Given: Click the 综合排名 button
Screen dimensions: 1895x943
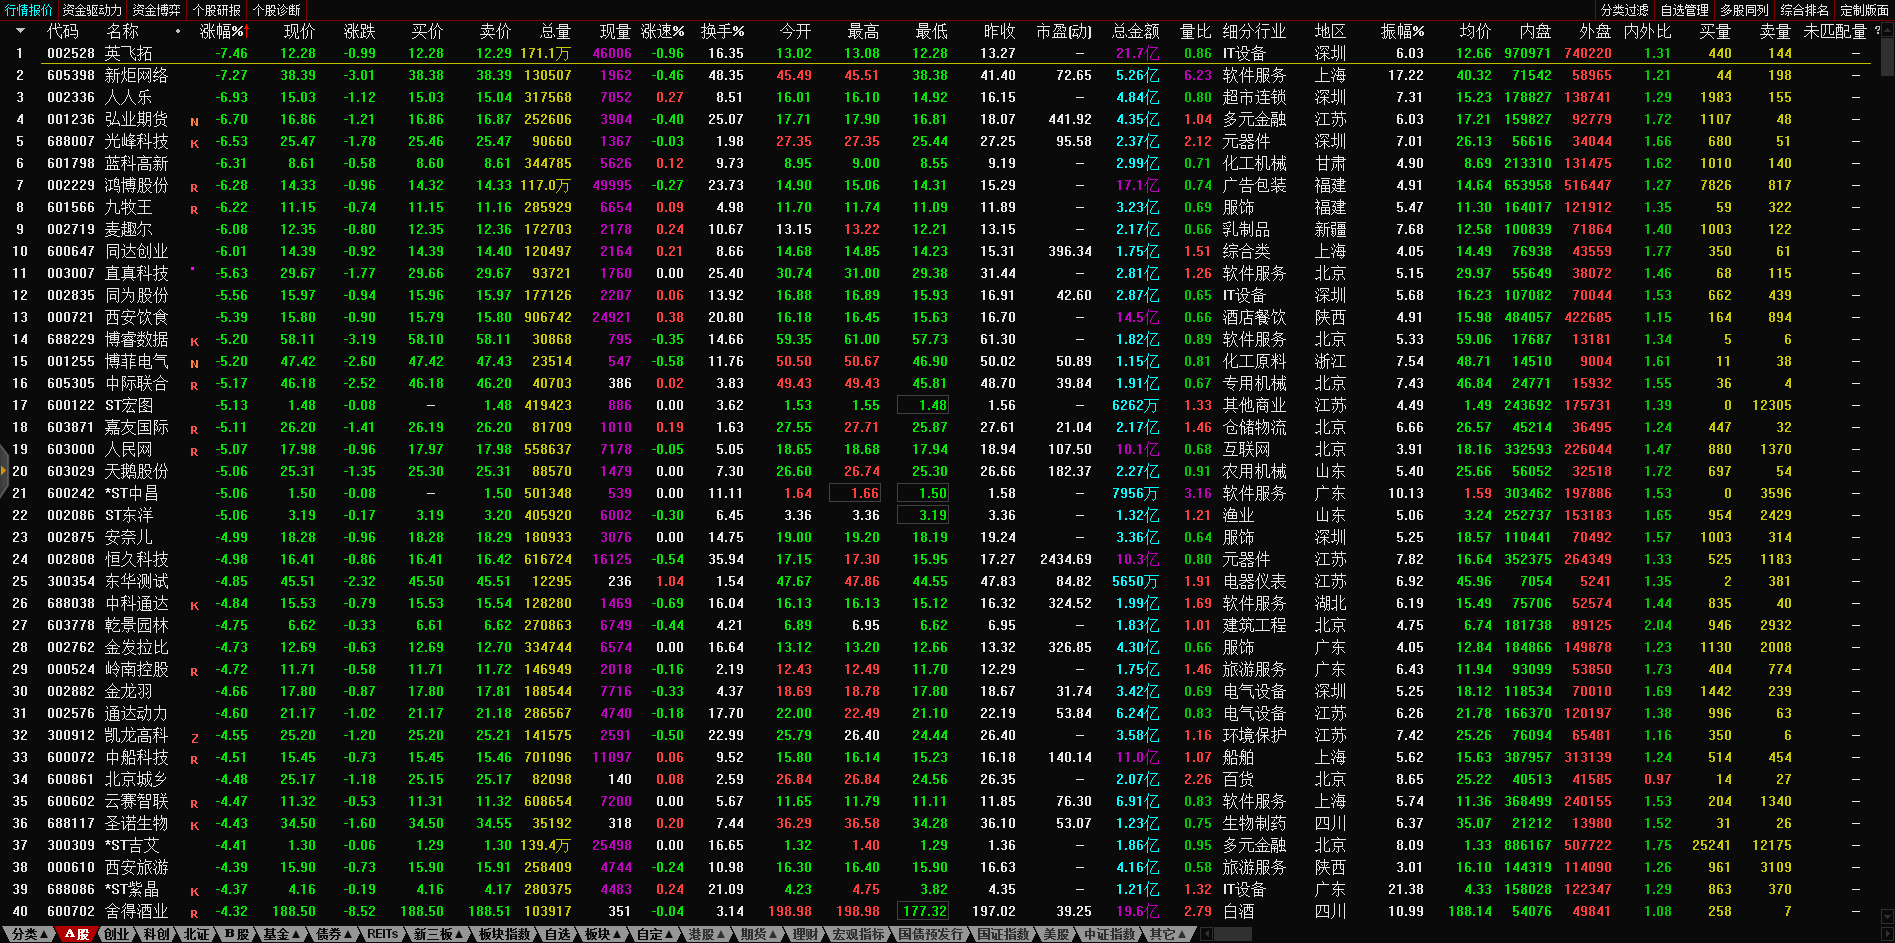Looking at the screenshot, I should (x=1804, y=10).
